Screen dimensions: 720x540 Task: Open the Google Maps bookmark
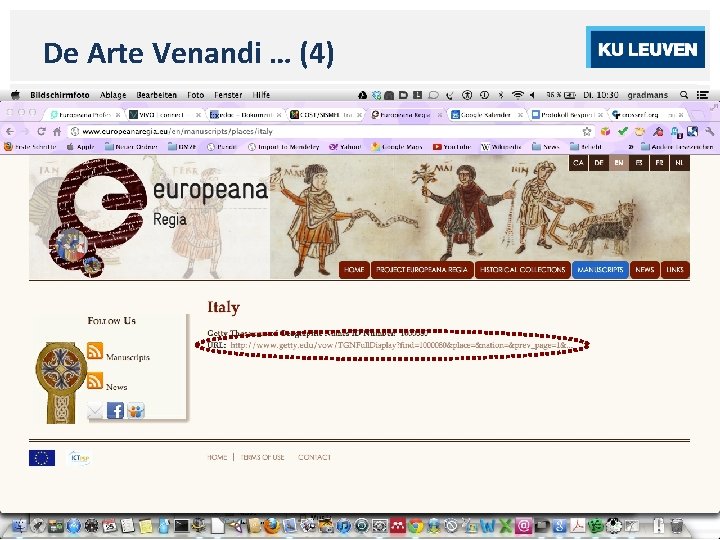tap(397, 147)
